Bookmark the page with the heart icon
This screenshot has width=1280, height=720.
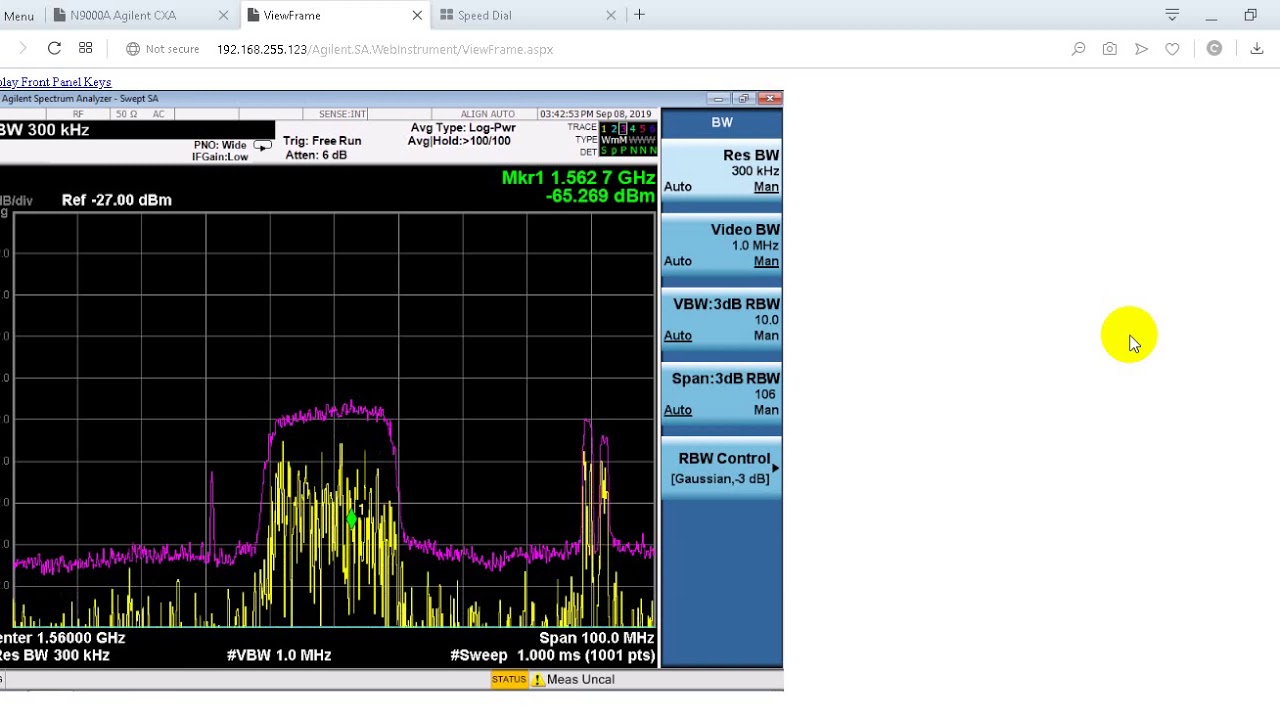1172,49
